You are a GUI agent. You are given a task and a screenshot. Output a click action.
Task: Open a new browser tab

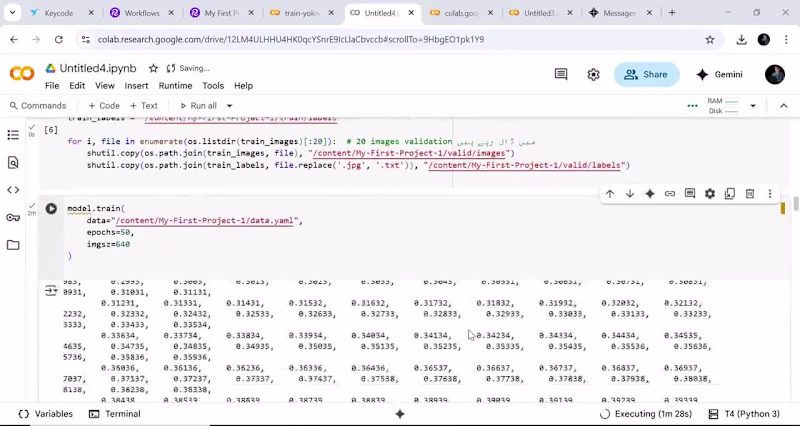(x=672, y=13)
